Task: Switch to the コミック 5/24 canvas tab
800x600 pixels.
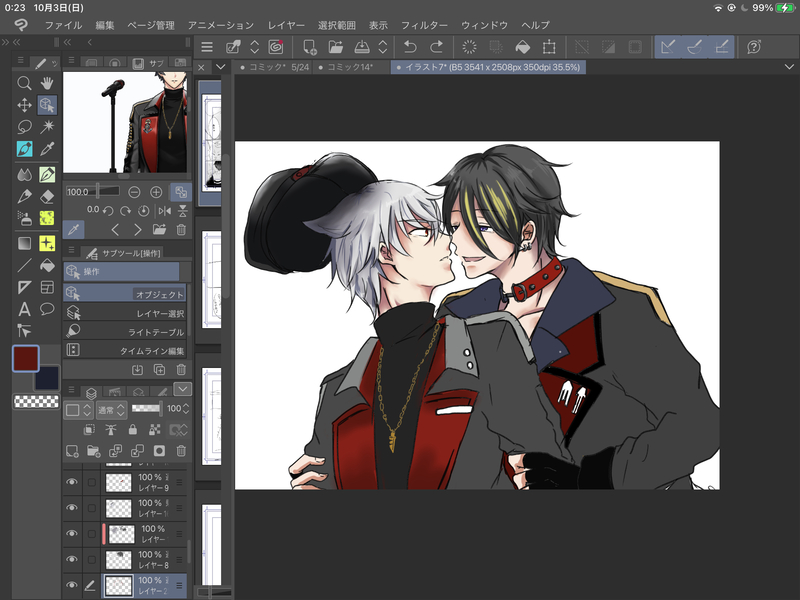Action: pyautogui.click(x=274, y=67)
